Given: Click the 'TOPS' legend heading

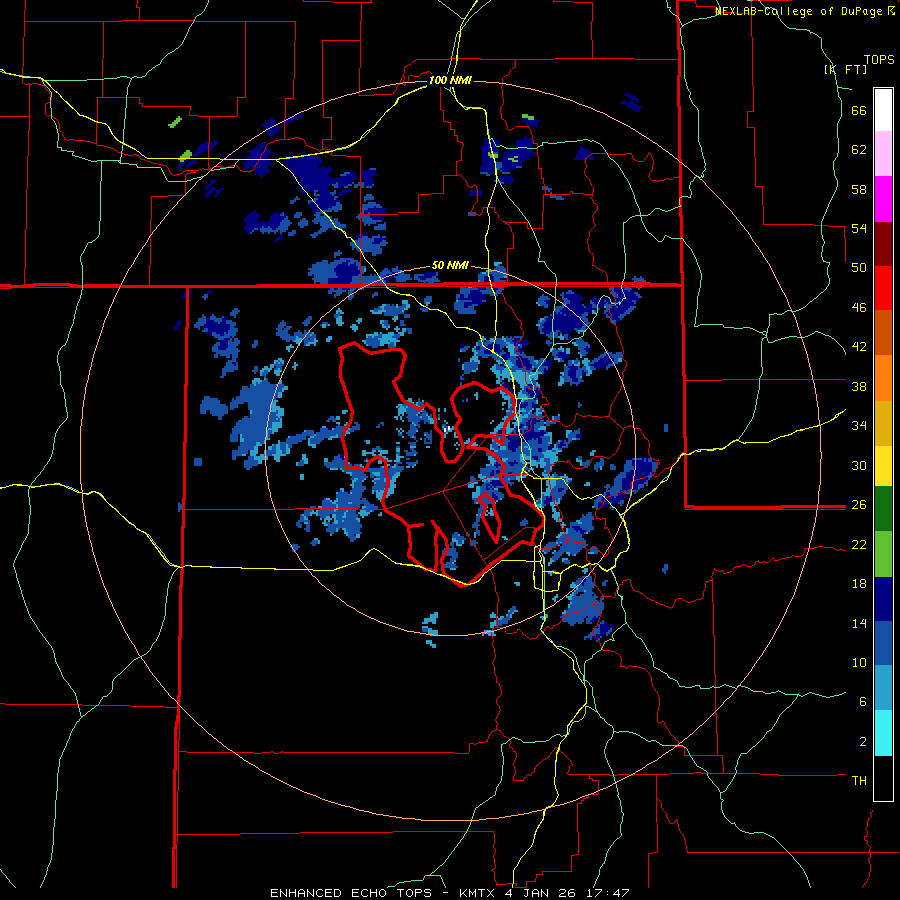Looking at the screenshot, I should click(x=879, y=60).
